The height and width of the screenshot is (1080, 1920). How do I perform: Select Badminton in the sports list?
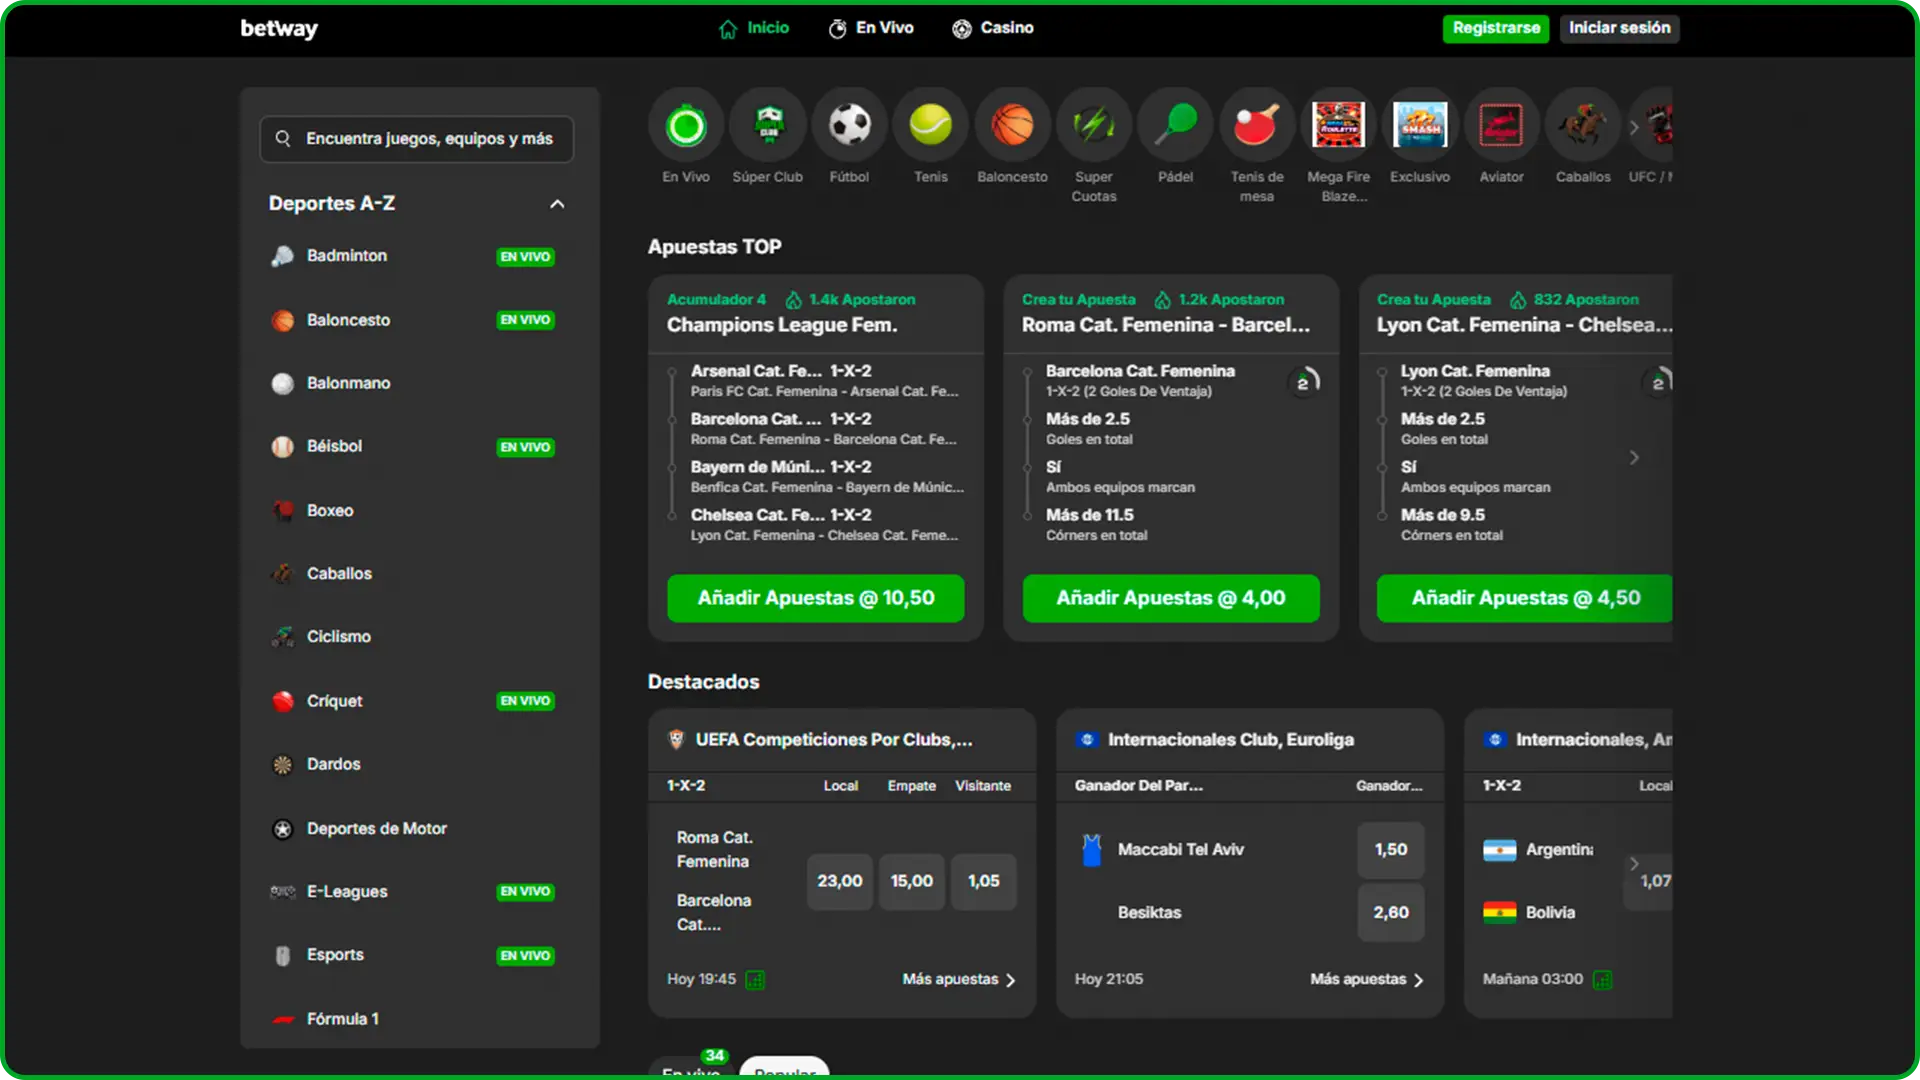[413, 256]
